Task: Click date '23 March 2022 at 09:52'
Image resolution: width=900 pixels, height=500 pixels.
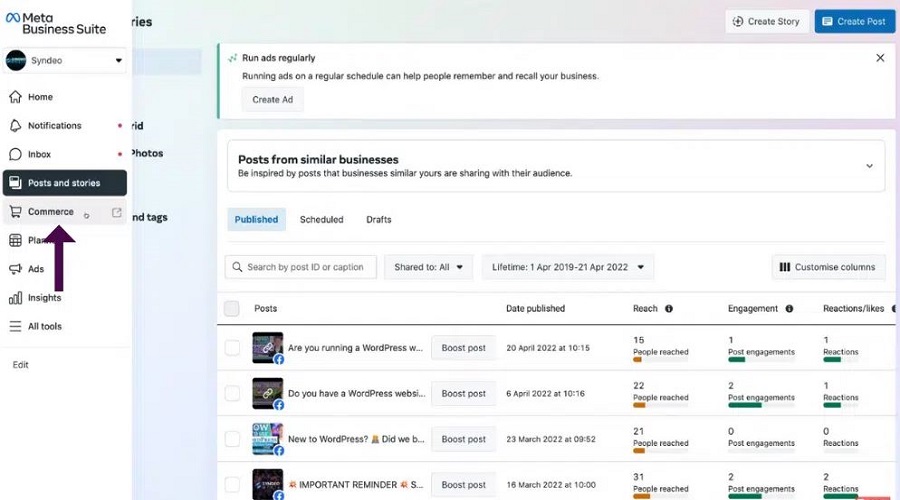Action: (550, 439)
